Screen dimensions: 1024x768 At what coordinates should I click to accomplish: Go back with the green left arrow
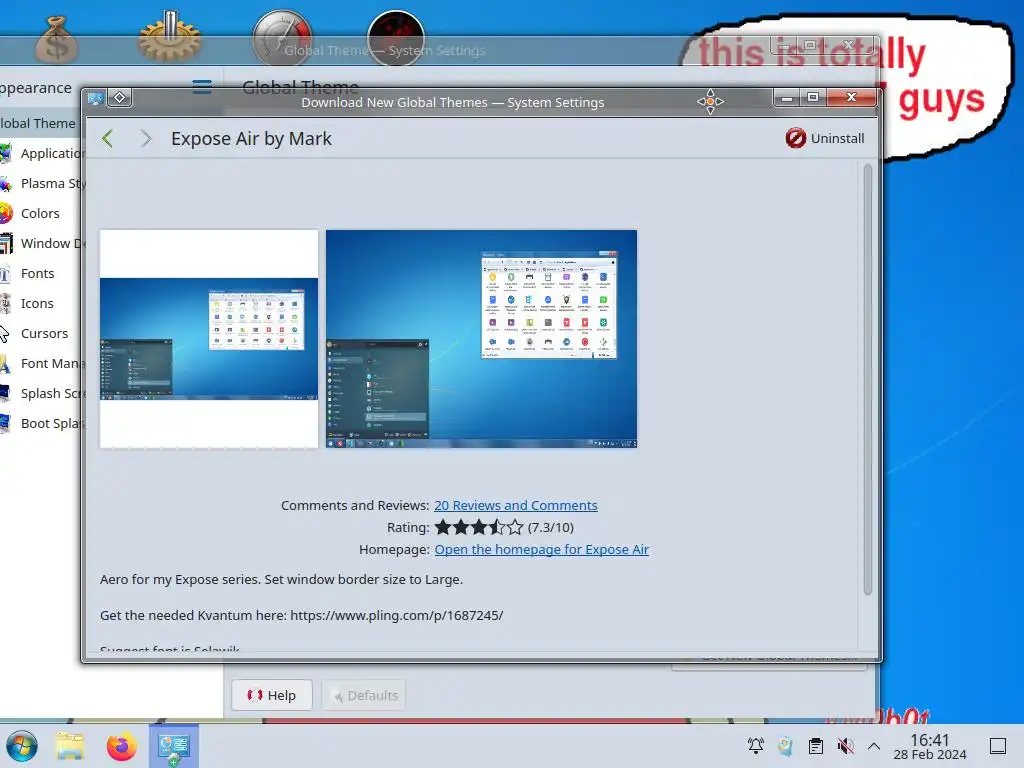(x=108, y=138)
